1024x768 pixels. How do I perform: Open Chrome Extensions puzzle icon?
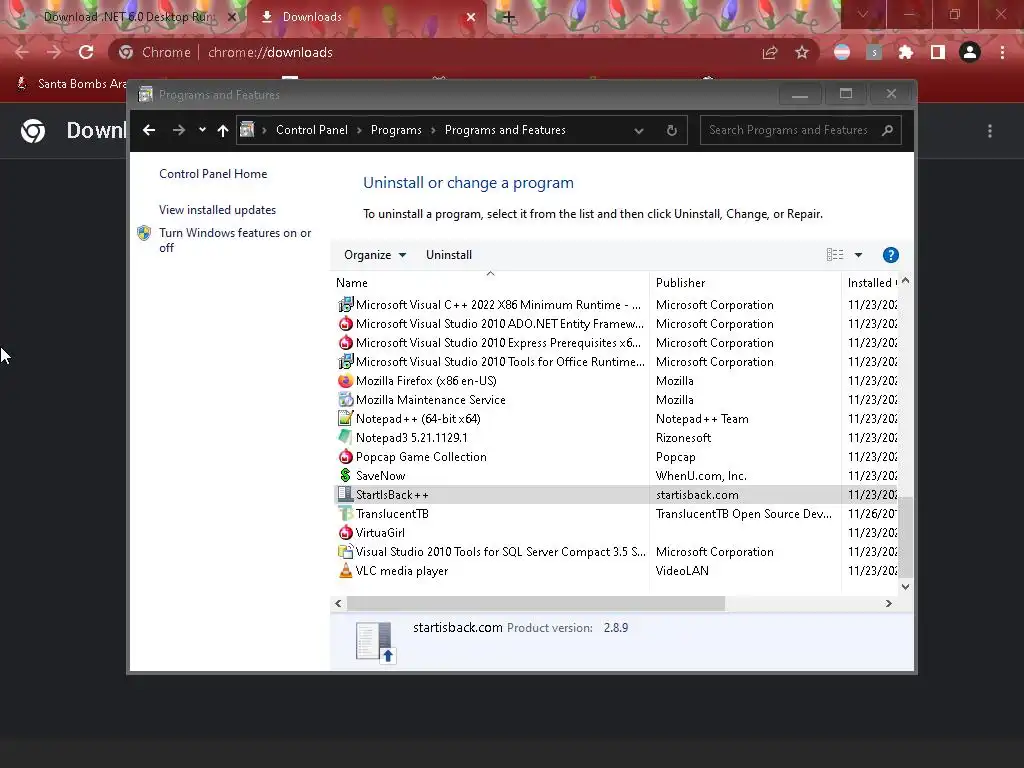(x=906, y=52)
